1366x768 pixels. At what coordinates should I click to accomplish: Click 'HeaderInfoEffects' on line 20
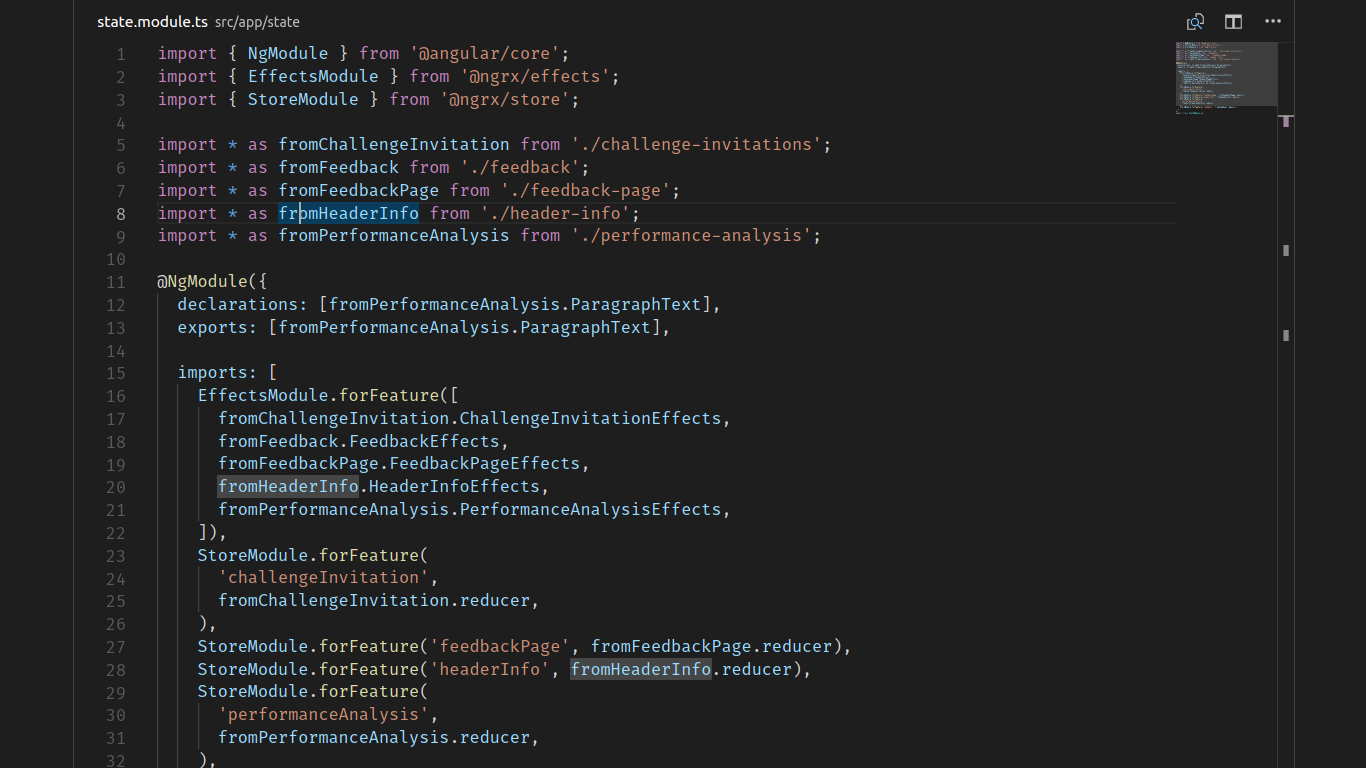[454, 486]
